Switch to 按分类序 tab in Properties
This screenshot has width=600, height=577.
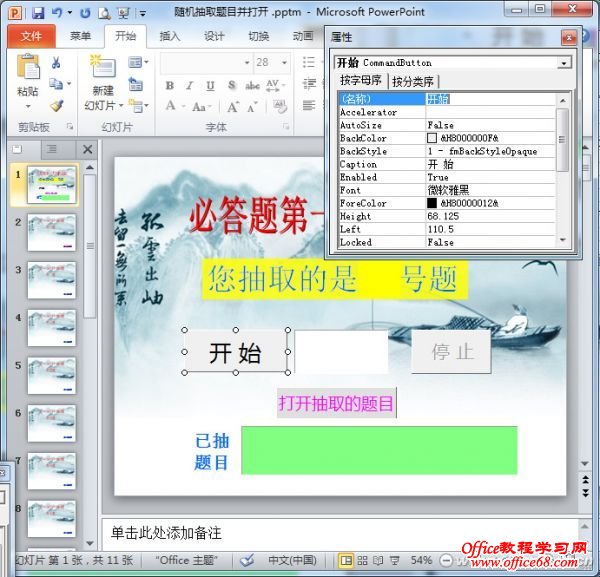[413, 82]
